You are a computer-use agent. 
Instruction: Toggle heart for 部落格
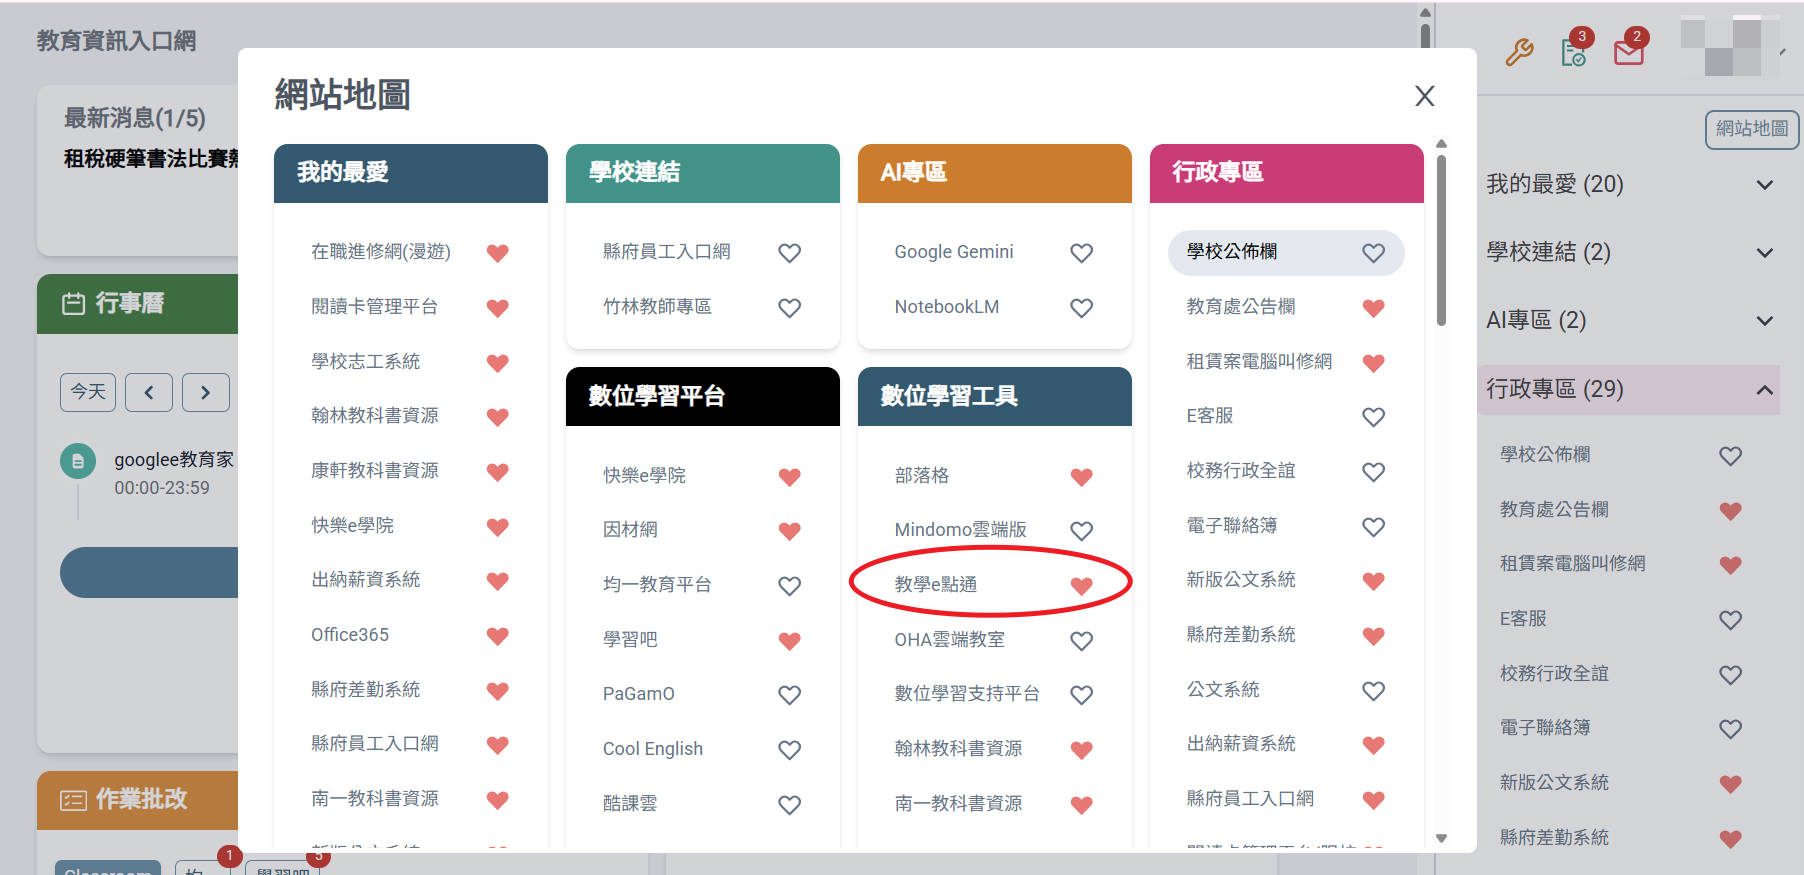pos(1082,477)
